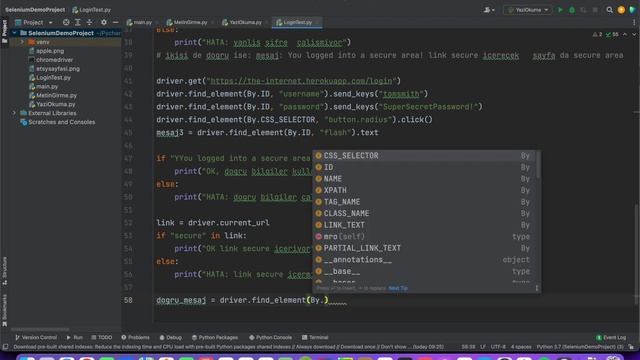Open the Problems tool window
Image resolution: width=640 pixels, height=360 pixels.
coord(136,338)
